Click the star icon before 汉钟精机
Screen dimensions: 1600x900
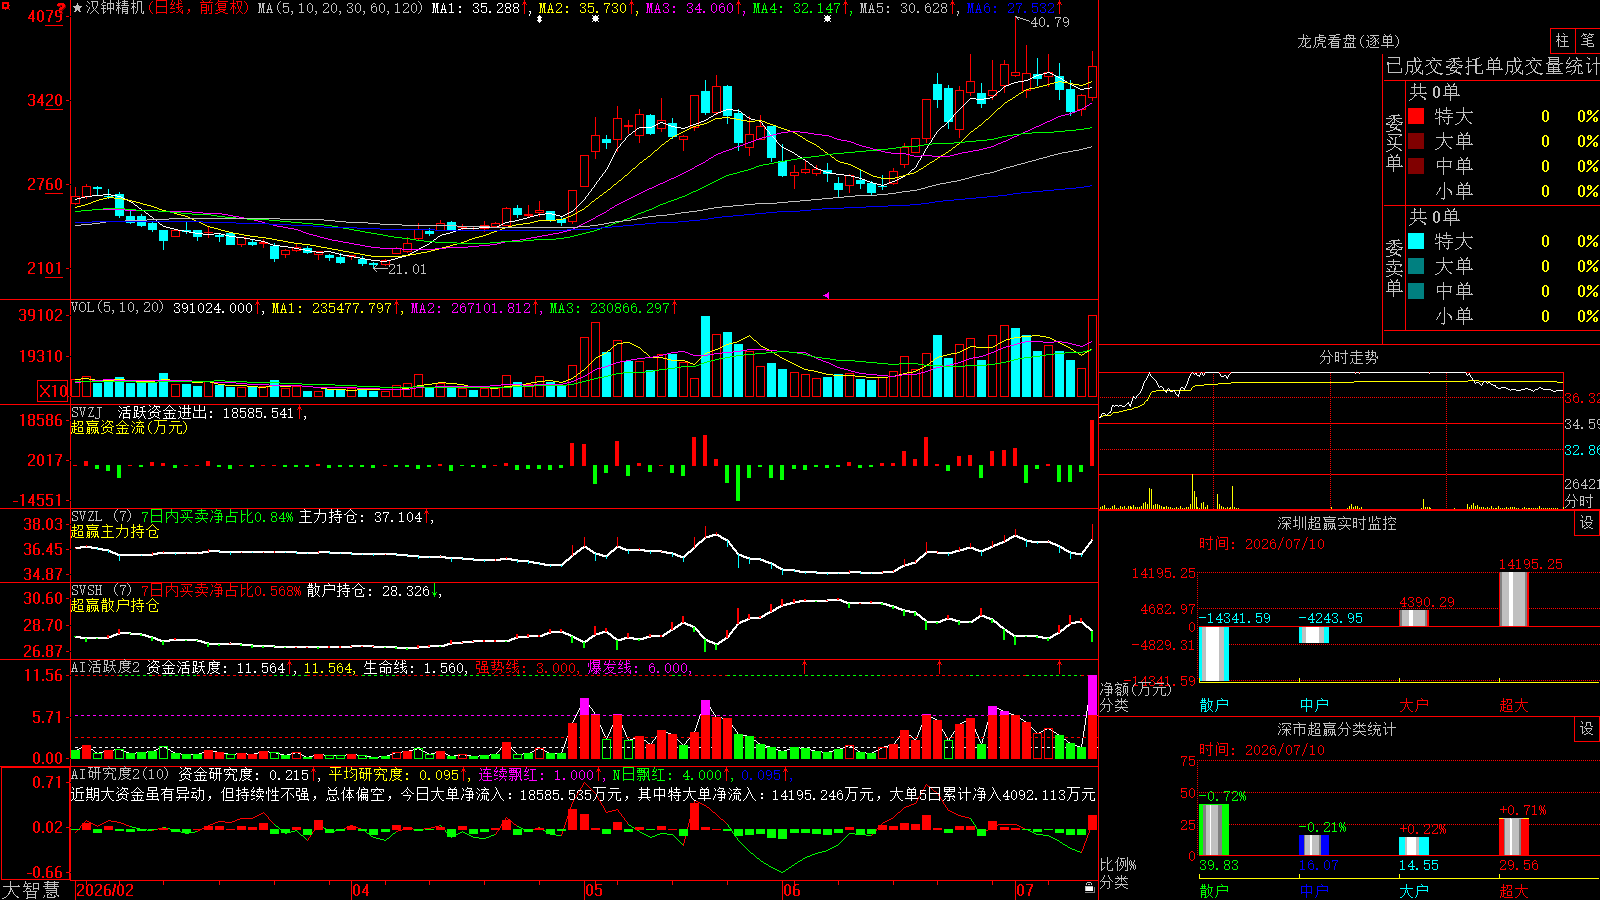pyautogui.click(x=77, y=8)
